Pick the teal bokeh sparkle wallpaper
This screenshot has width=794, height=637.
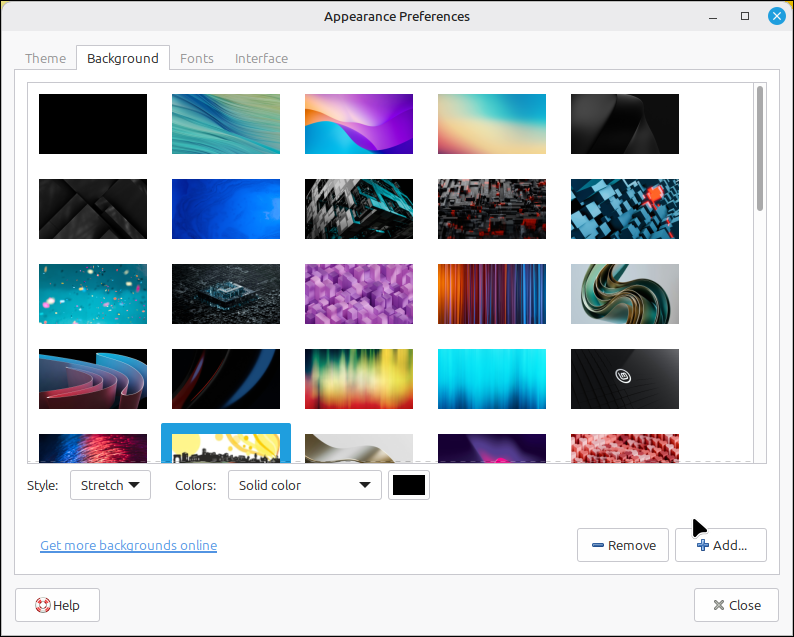coord(93,294)
